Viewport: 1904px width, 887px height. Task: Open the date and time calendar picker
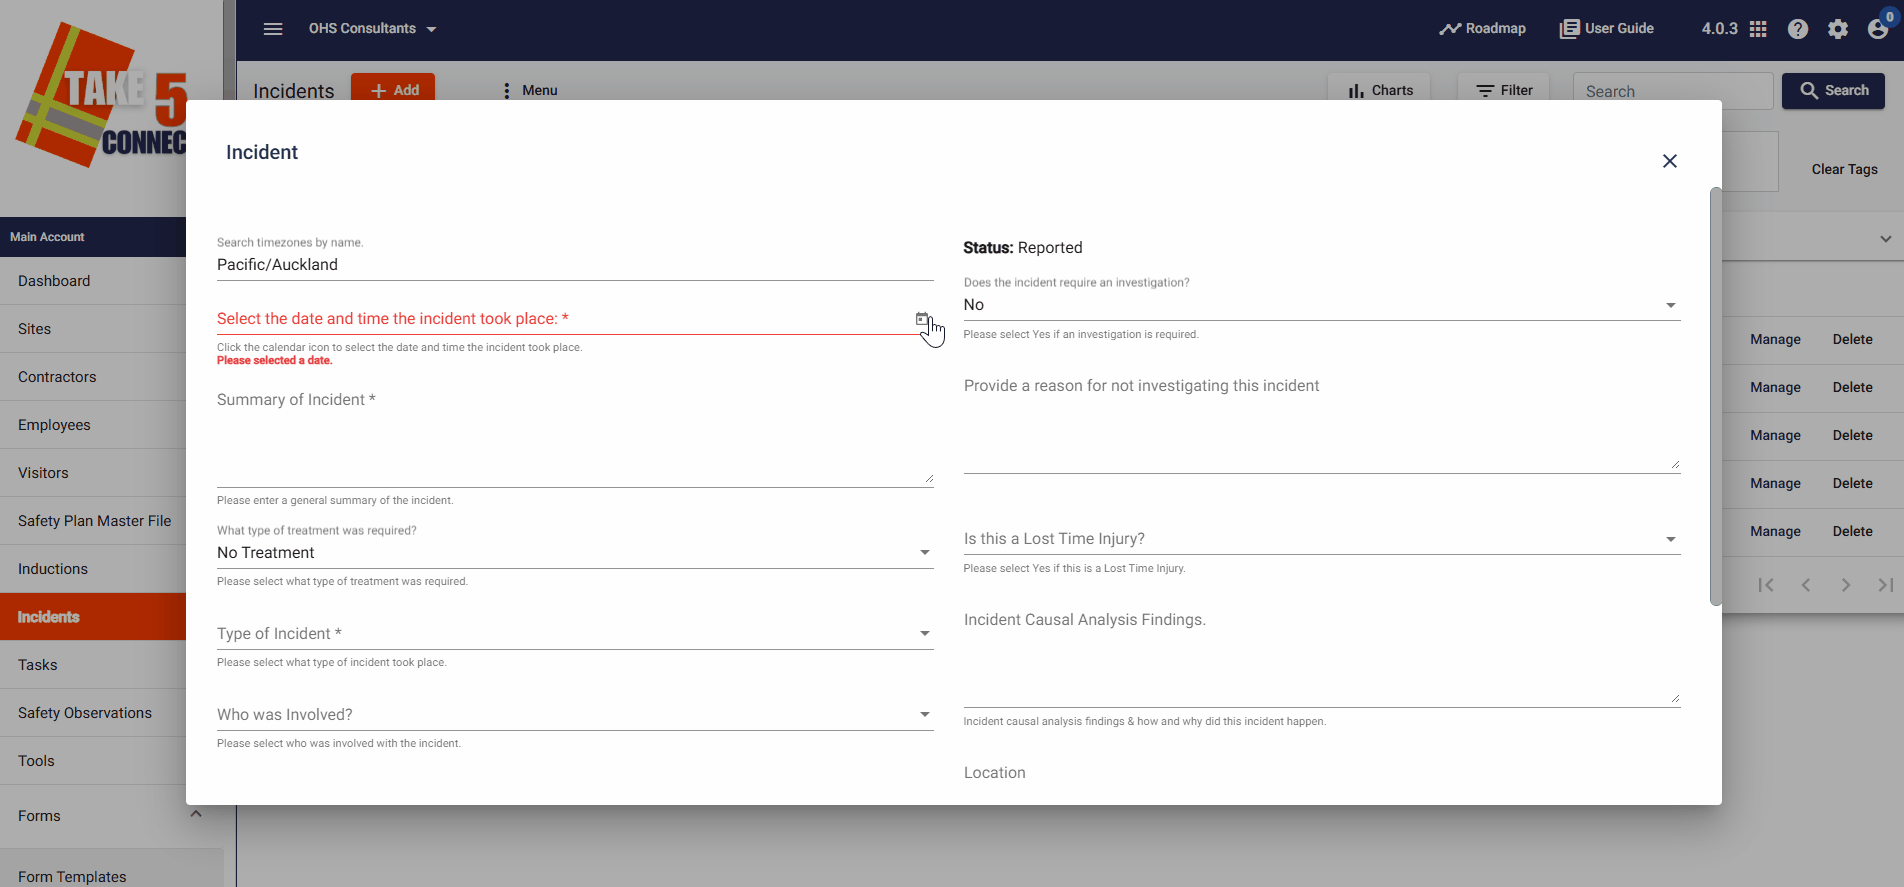click(922, 319)
